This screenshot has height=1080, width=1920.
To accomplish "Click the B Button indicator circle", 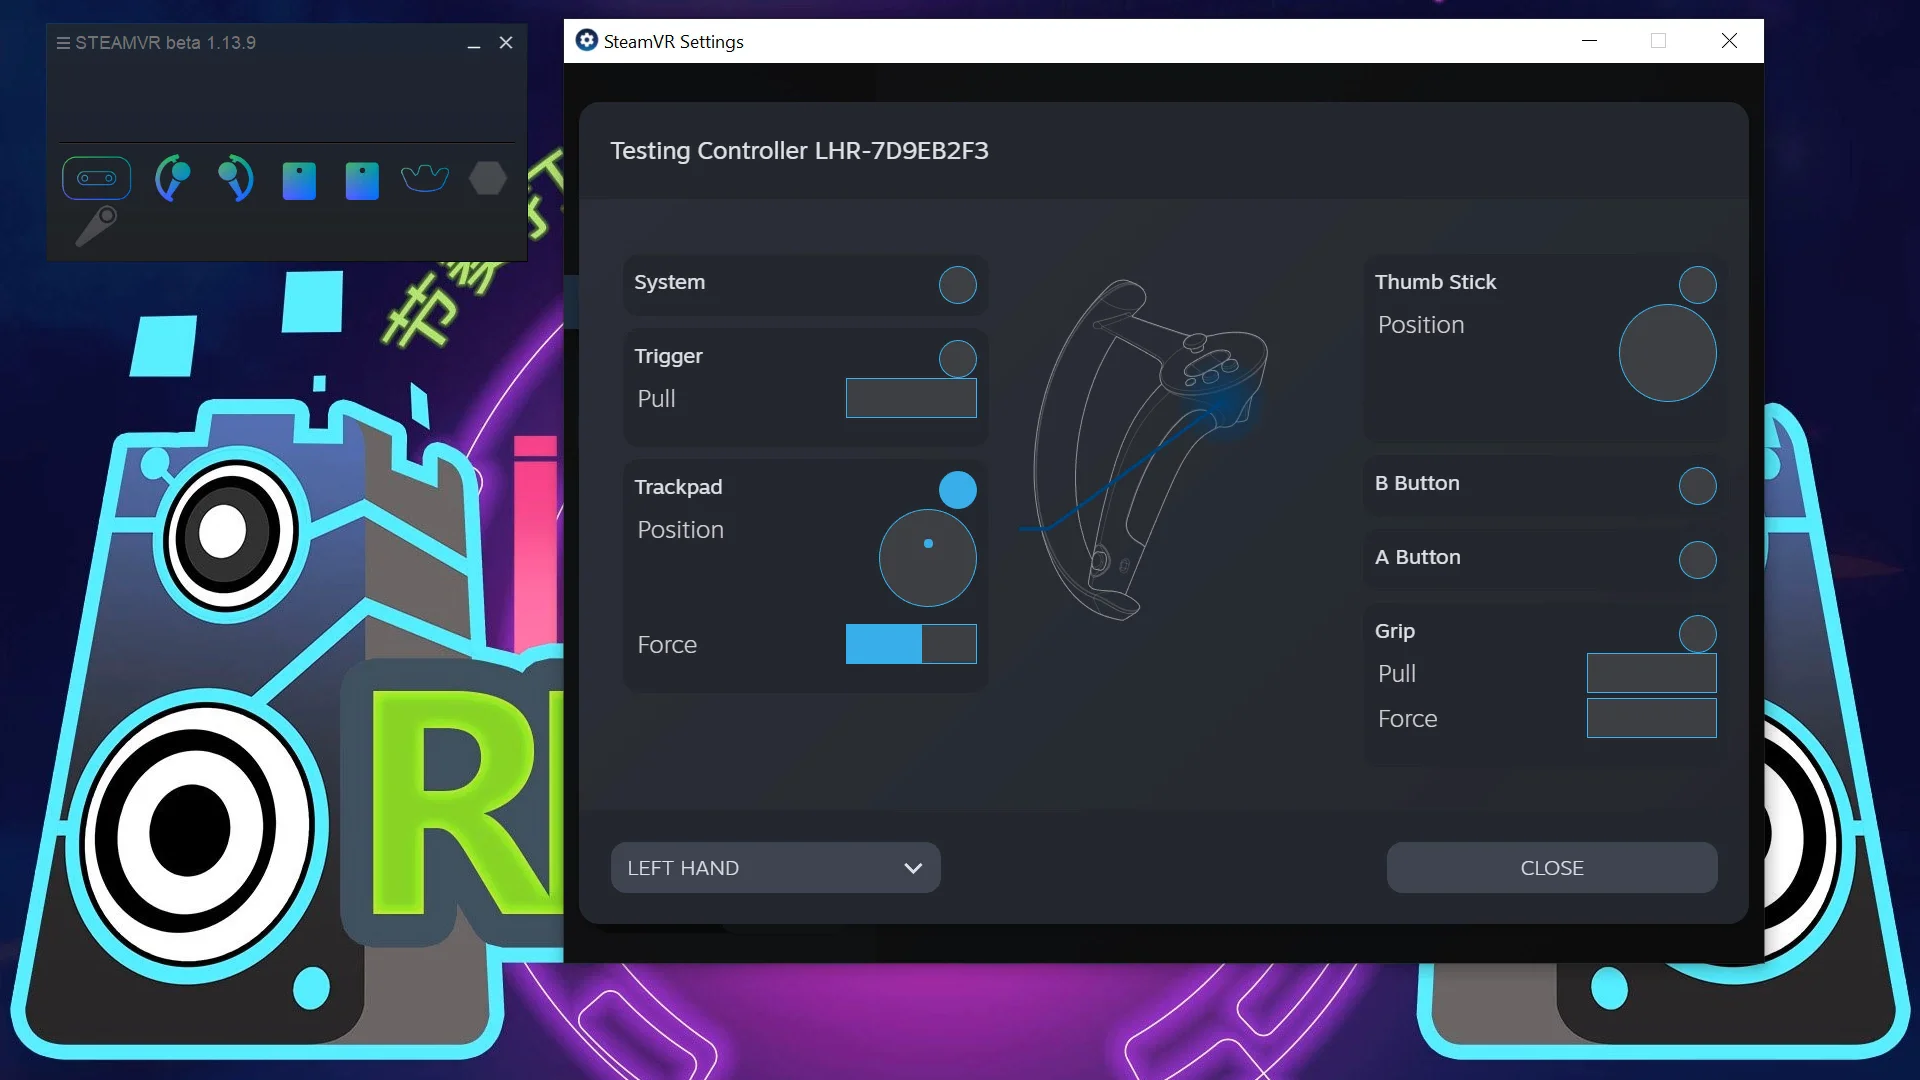I will [1697, 486].
